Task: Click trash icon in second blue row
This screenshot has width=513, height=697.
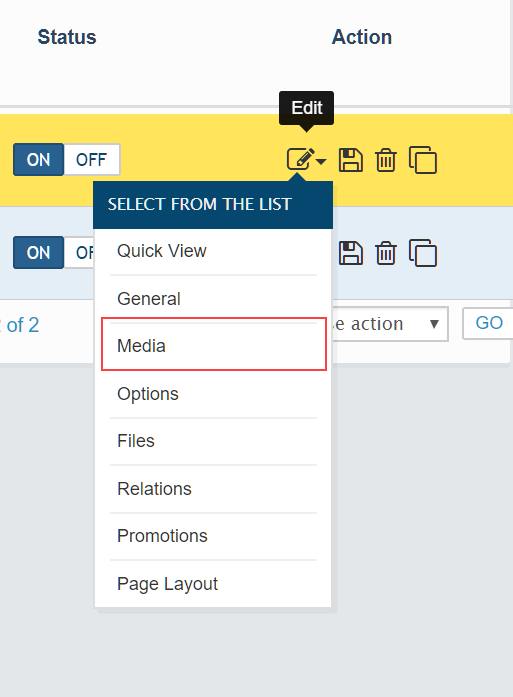Action: pyautogui.click(x=385, y=253)
